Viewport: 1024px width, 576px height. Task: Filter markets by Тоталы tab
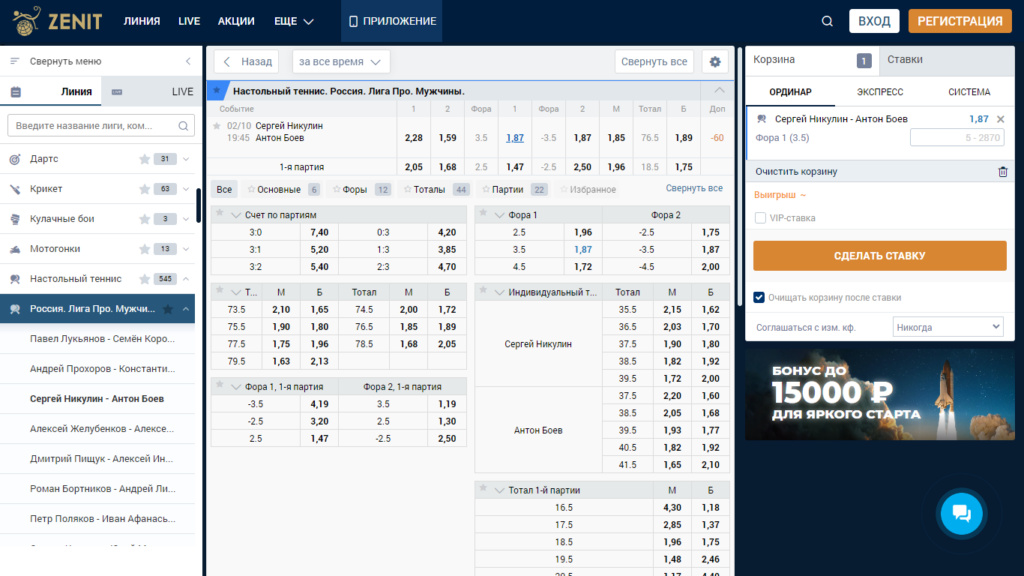[436, 189]
